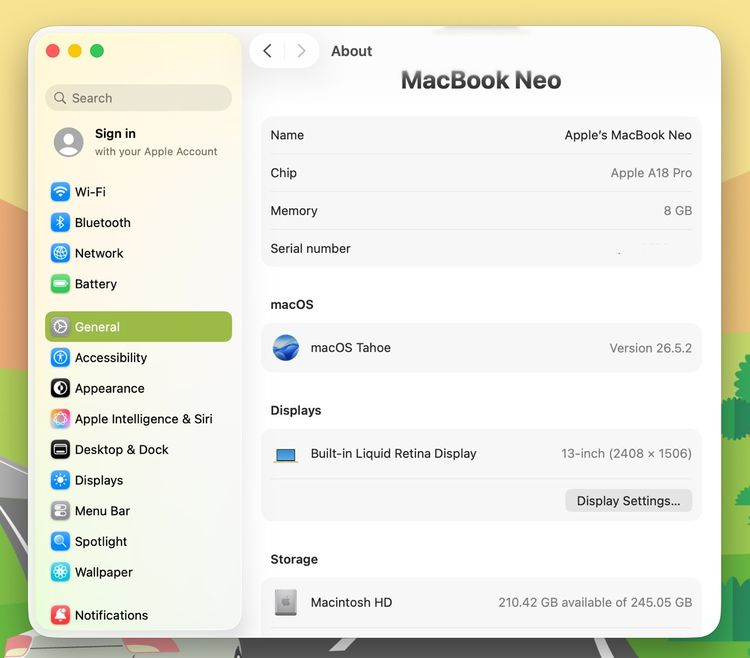Click 210.42 GB available of 245.05 GB
The height and width of the screenshot is (658, 750).
coord(595,602)
